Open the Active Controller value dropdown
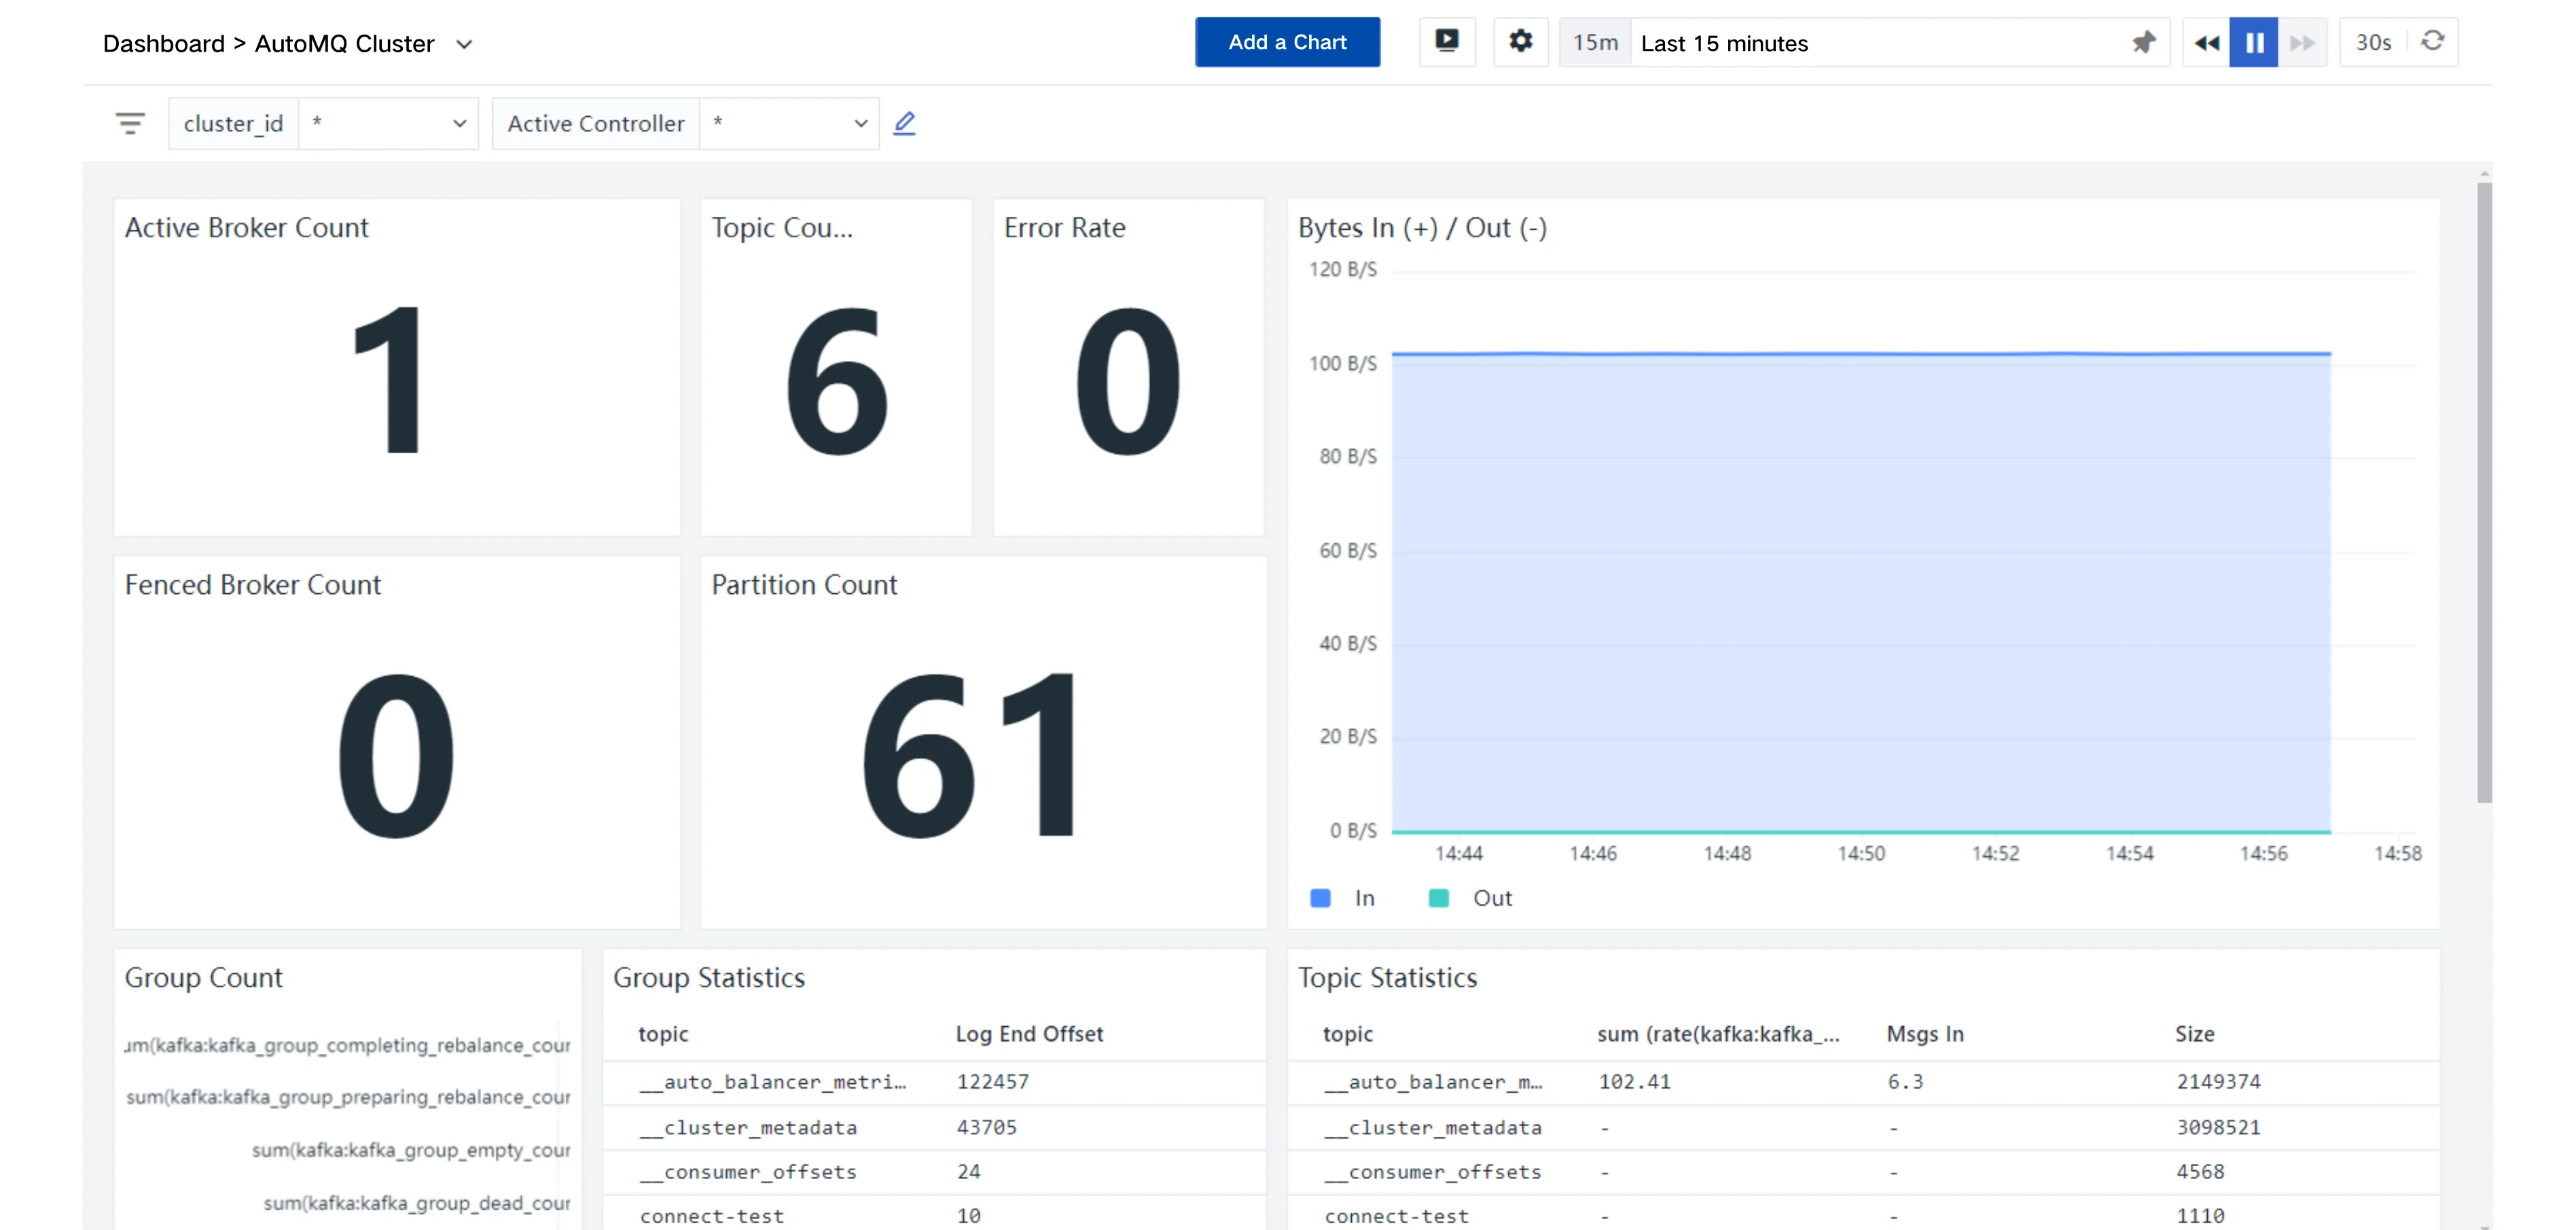 pyautogui.click(x=789, y=123)
